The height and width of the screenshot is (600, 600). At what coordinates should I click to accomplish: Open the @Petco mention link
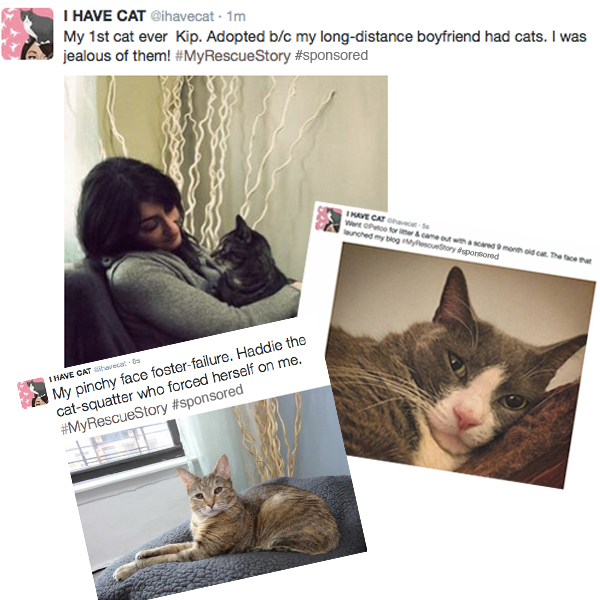coord(375,226)
